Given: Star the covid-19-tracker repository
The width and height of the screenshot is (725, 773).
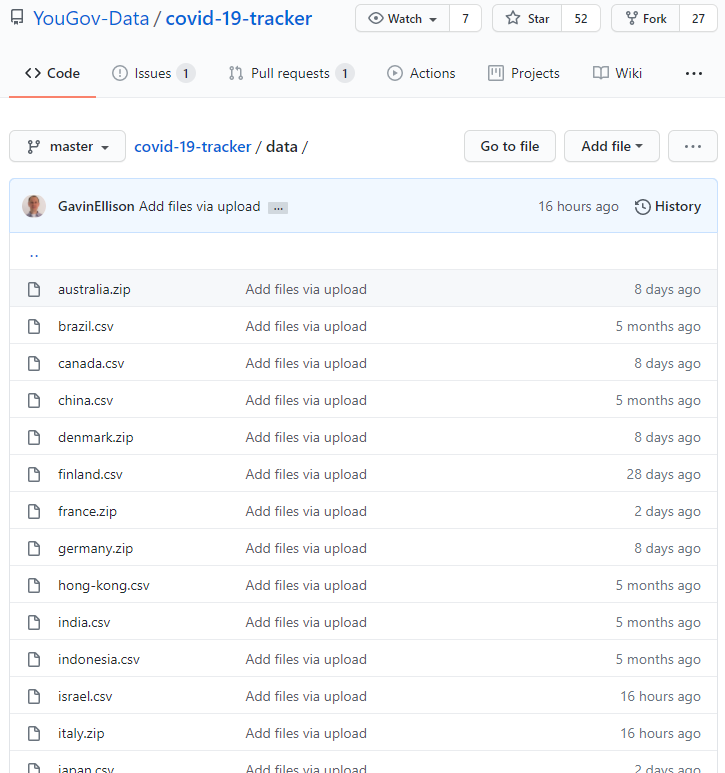Looking at the screenshot, I should (526, 19).
